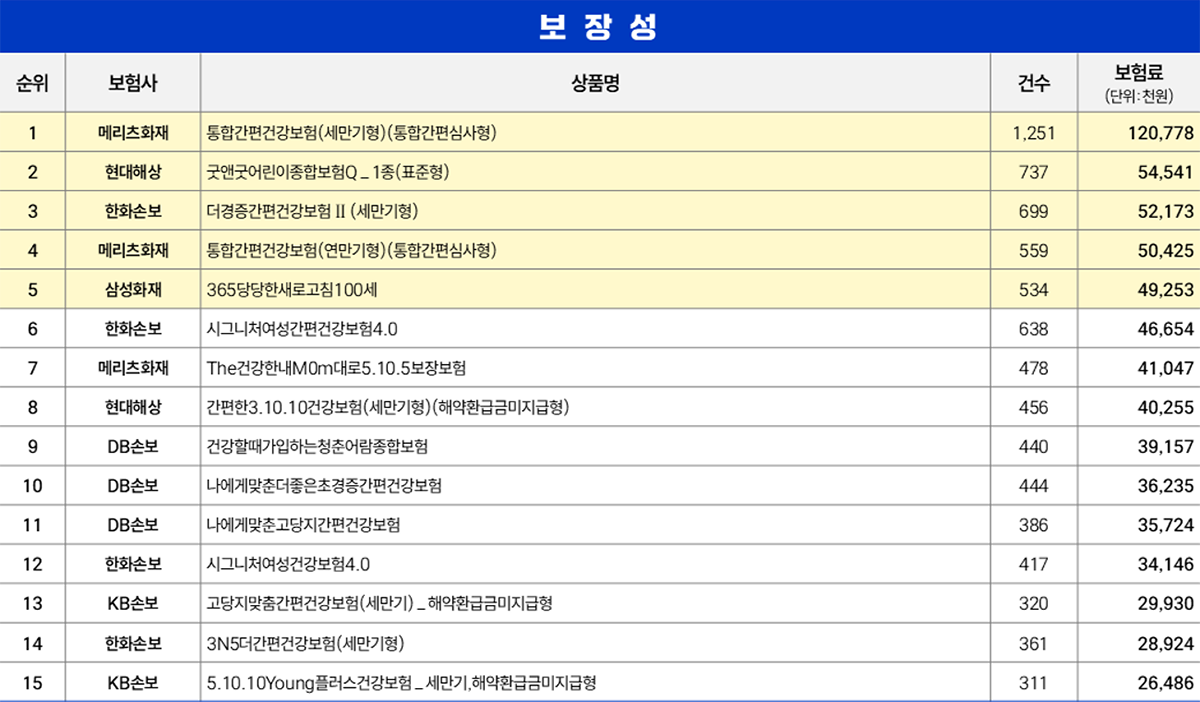Click DB손보 insurer in rank 10 row
This screenshot has width=1200, height=702.
pyautogui.click(x=133, y=486)
